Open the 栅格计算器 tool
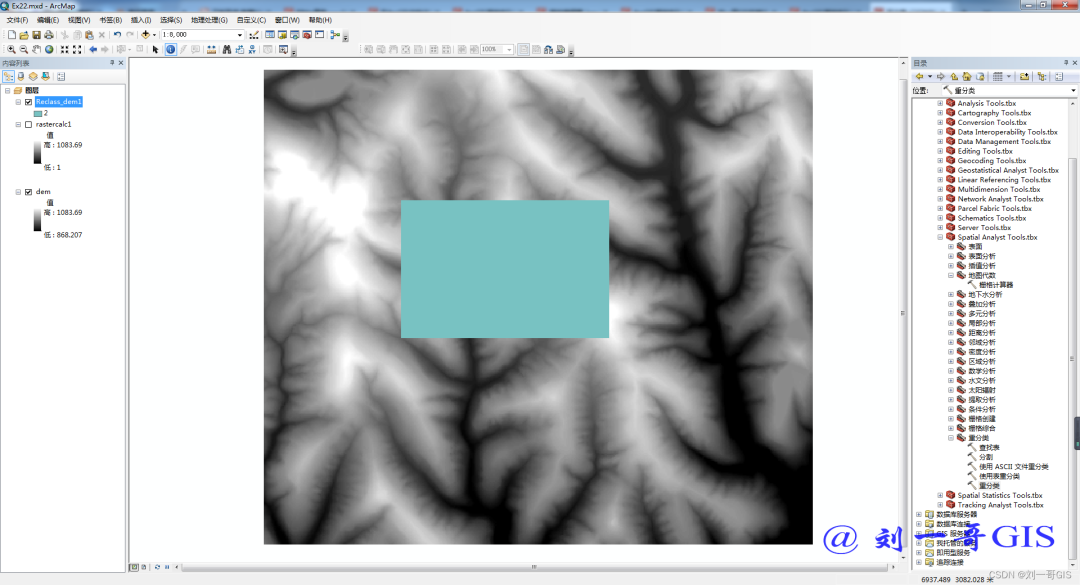1080x585 pixels. tap(995, 285)
